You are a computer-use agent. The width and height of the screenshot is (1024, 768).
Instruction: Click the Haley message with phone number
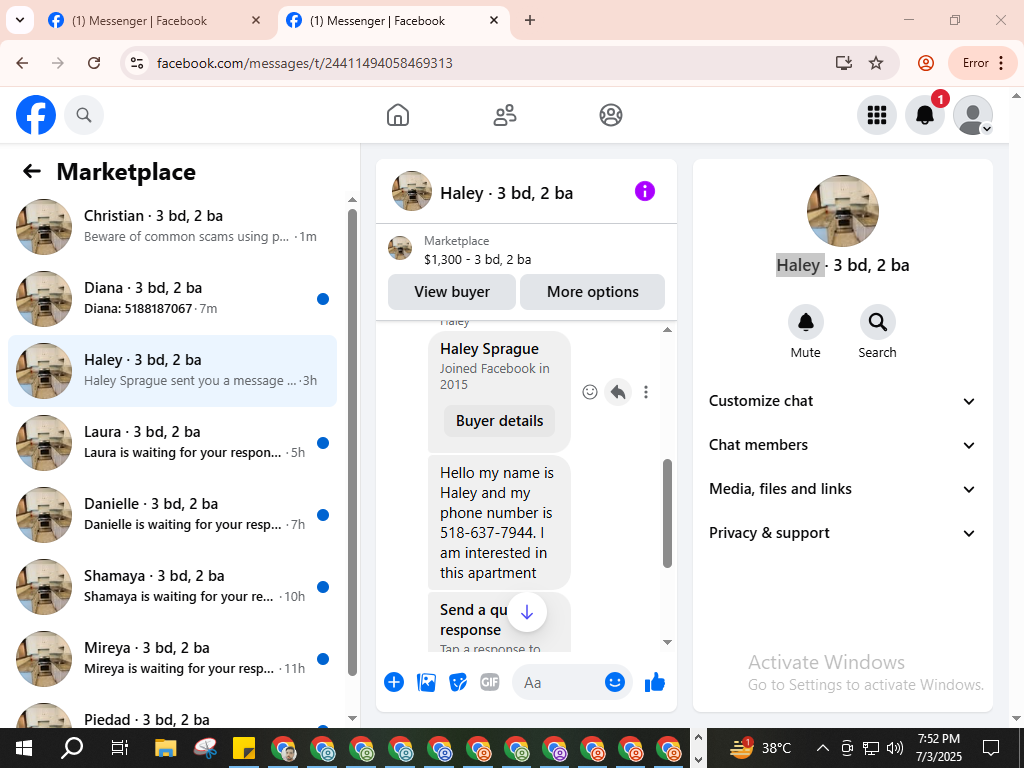499,522
